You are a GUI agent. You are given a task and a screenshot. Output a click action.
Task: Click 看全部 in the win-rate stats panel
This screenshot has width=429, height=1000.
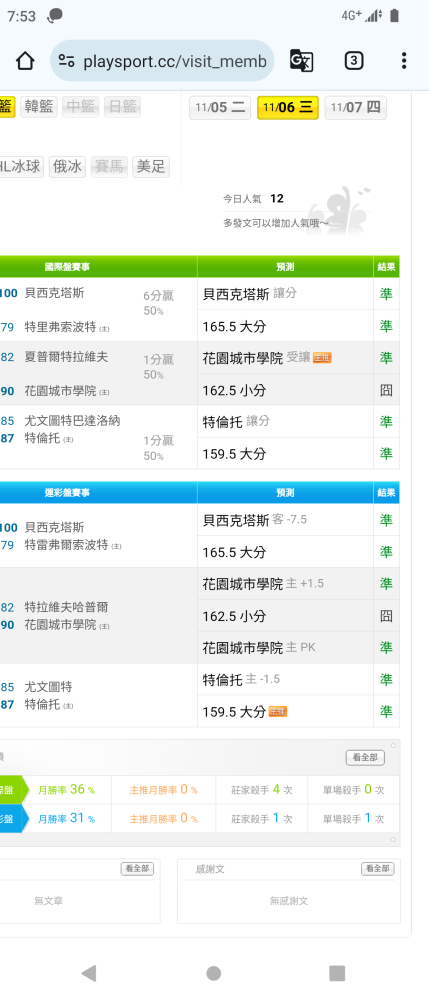point(365,758)
